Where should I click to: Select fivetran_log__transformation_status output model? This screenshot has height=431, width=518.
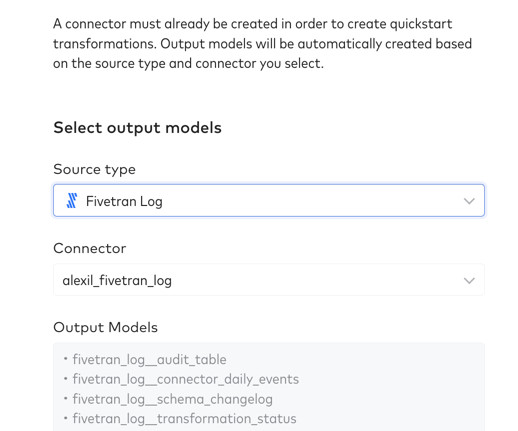point(184,419)
